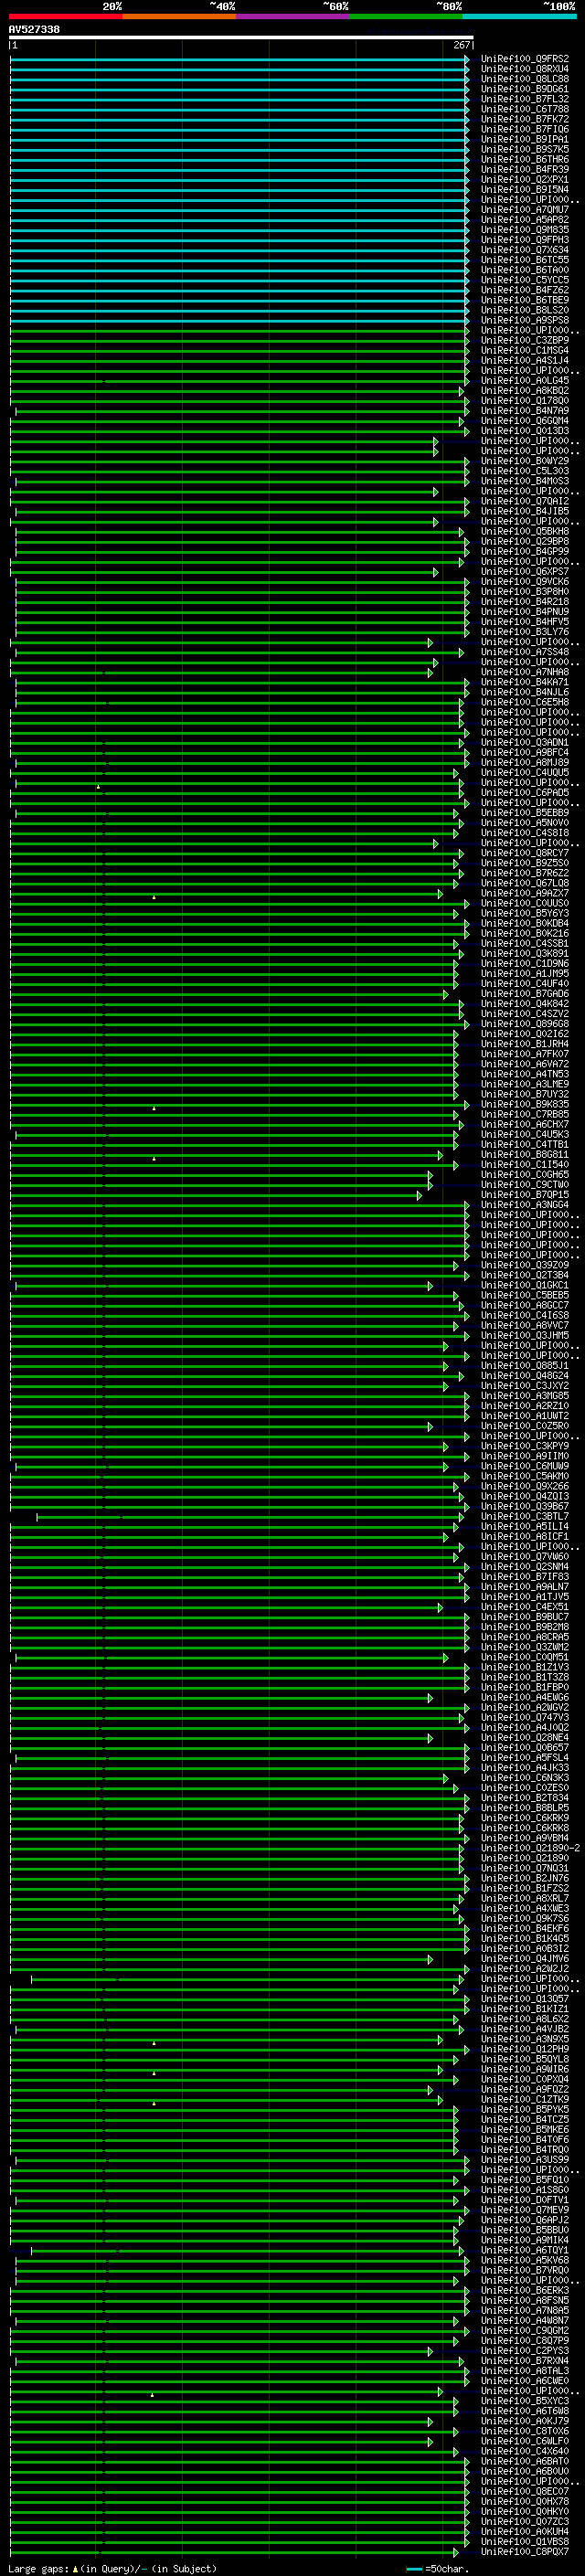This screenshot has width=585, height=2576.
Task: Click label UniRef100_A7NHA8
Action: click(524, 672)
